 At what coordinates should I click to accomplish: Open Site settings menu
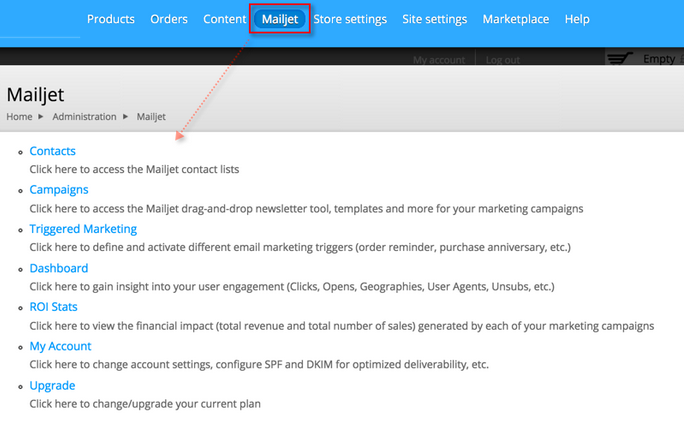(x=433, y=19)
